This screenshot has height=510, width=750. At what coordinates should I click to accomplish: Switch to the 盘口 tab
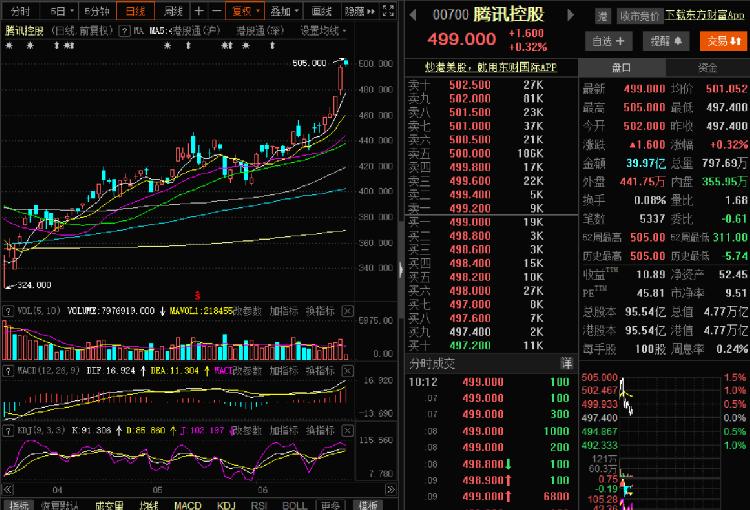point(621,68)
